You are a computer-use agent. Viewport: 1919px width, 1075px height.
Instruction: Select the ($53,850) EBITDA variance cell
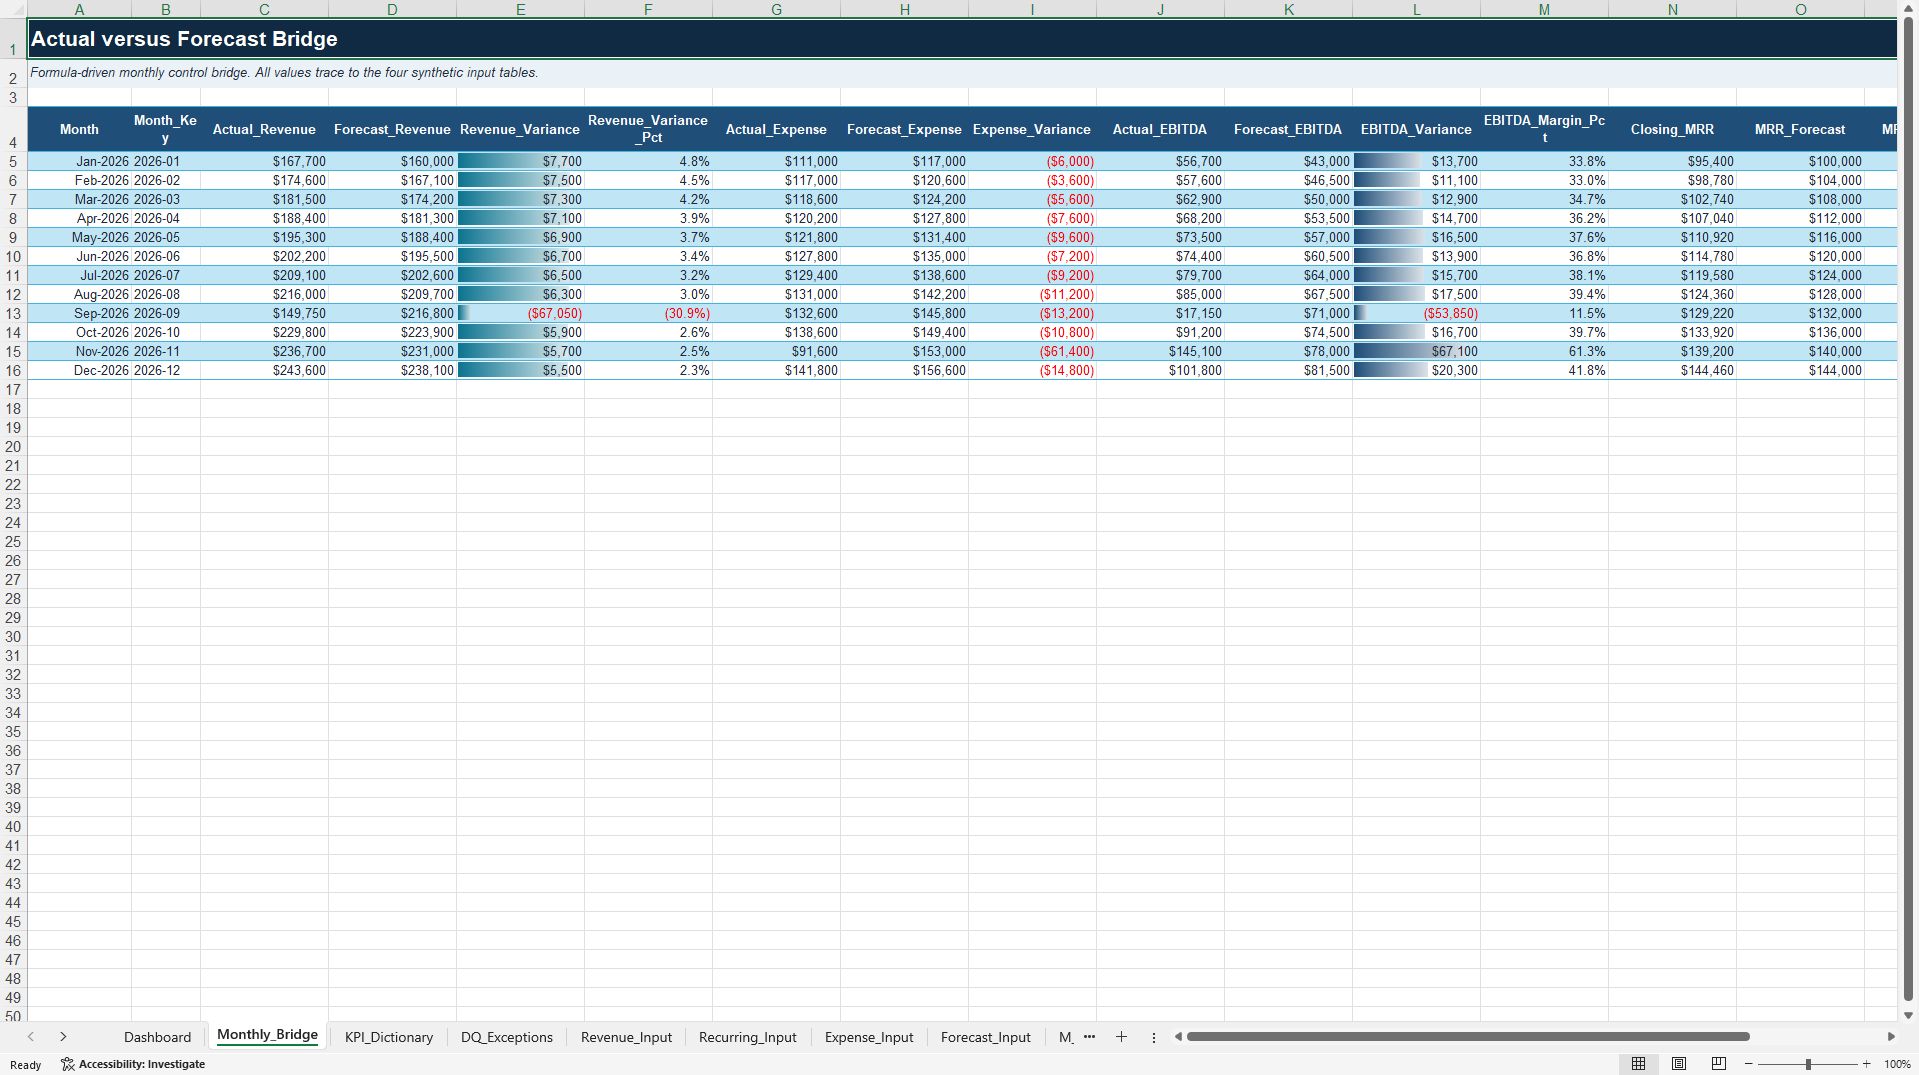(x=1416, y=313)
